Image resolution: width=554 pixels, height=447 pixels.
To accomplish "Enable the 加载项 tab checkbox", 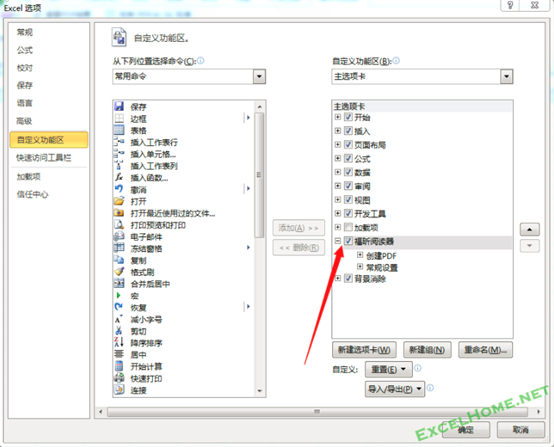I will 348,227.
